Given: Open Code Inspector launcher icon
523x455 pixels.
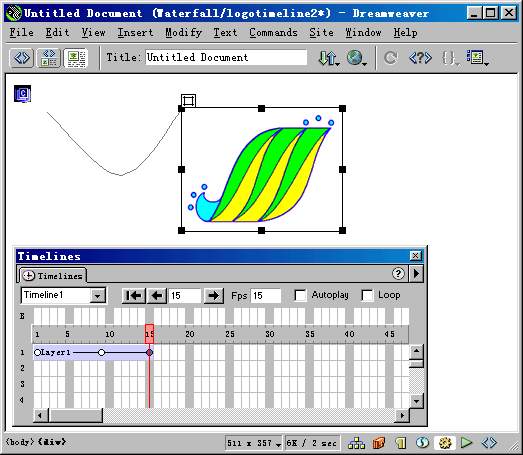Looking at the screenshot, I should click(489, 443).
